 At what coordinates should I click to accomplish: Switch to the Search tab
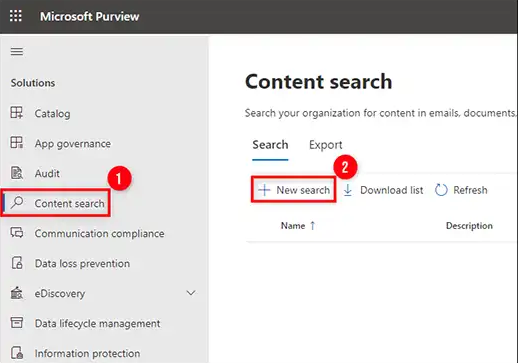tap(270, 145)
